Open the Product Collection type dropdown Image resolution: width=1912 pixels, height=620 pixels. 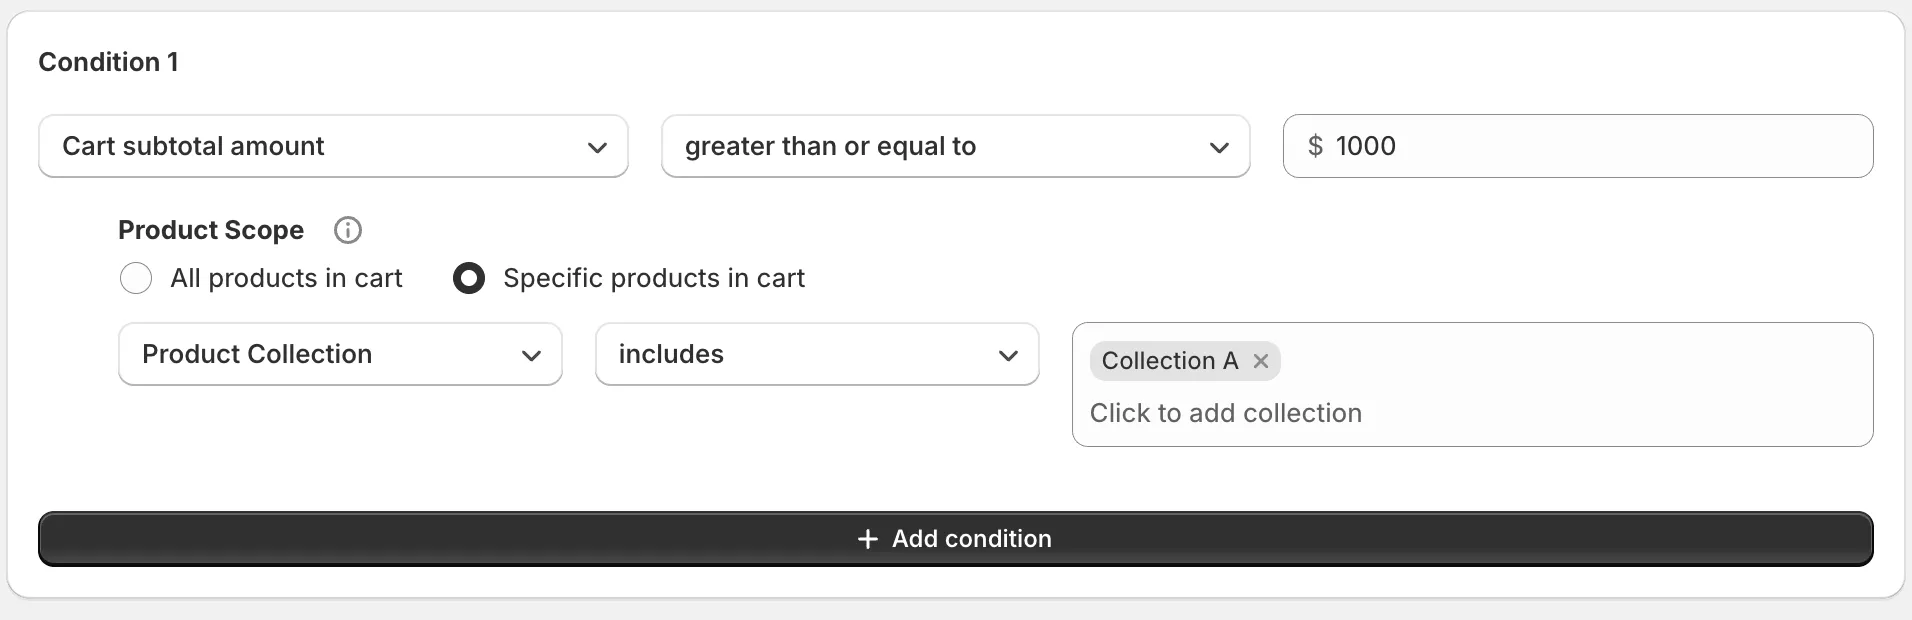pyautogui.click(x=340, y=354)
